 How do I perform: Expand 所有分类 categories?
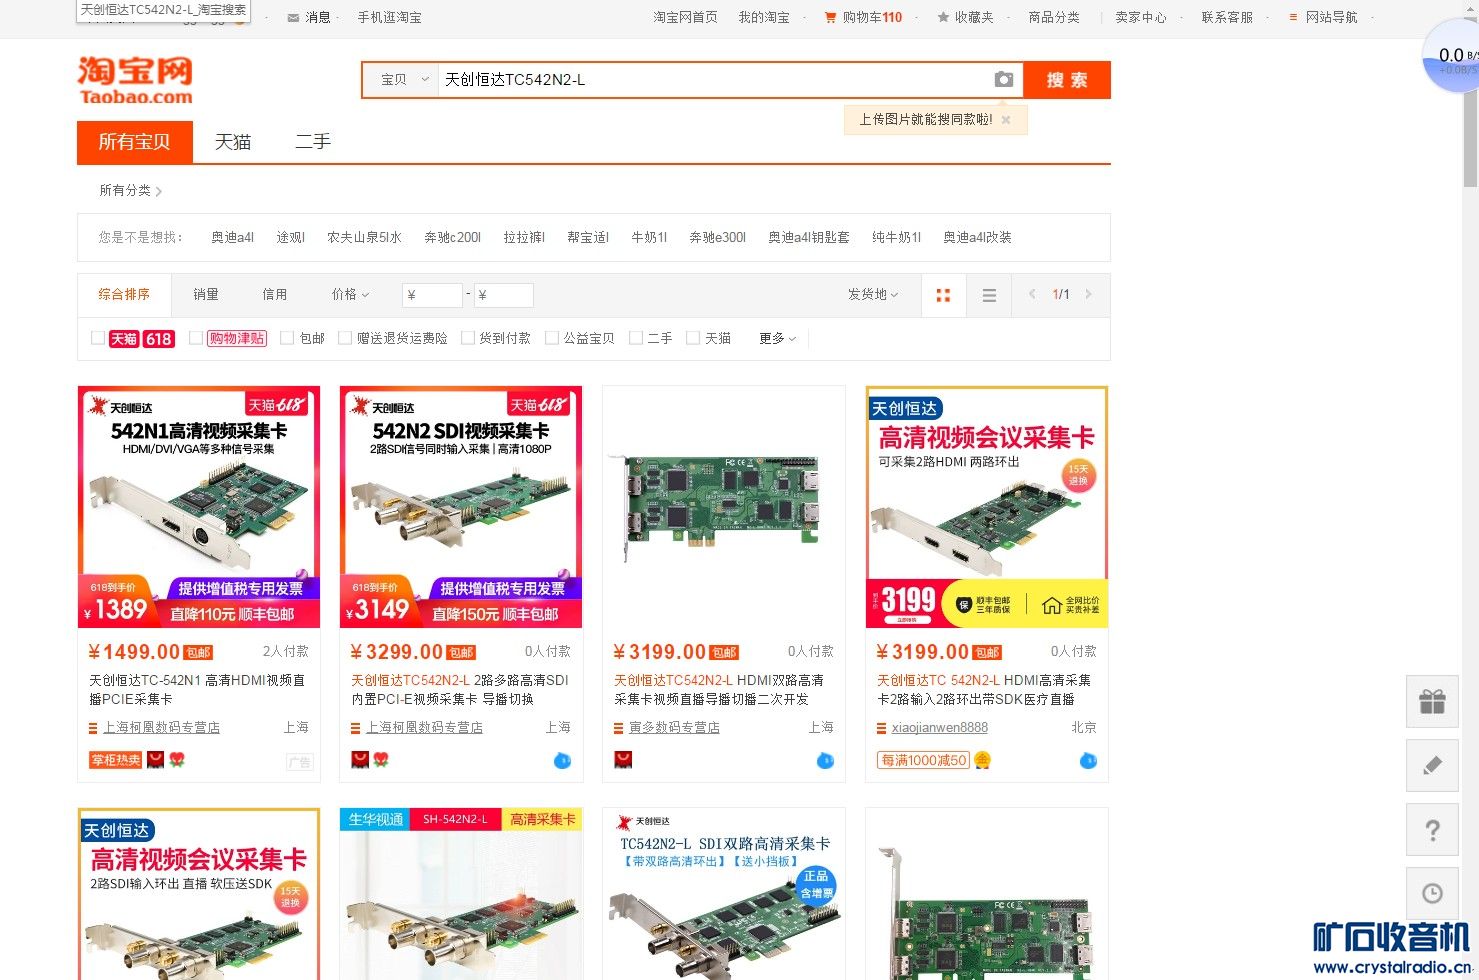pos(130,190)
